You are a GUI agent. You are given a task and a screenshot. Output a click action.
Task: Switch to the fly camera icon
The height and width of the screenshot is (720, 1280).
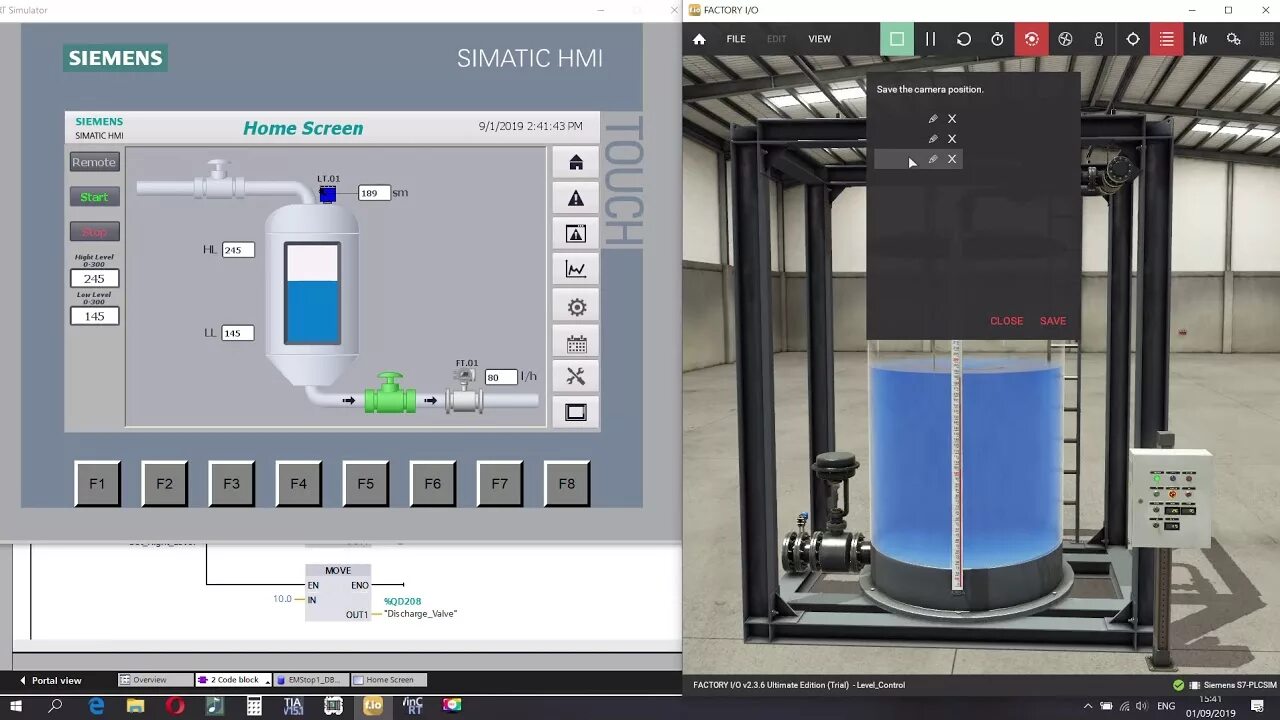point(1065,39)
